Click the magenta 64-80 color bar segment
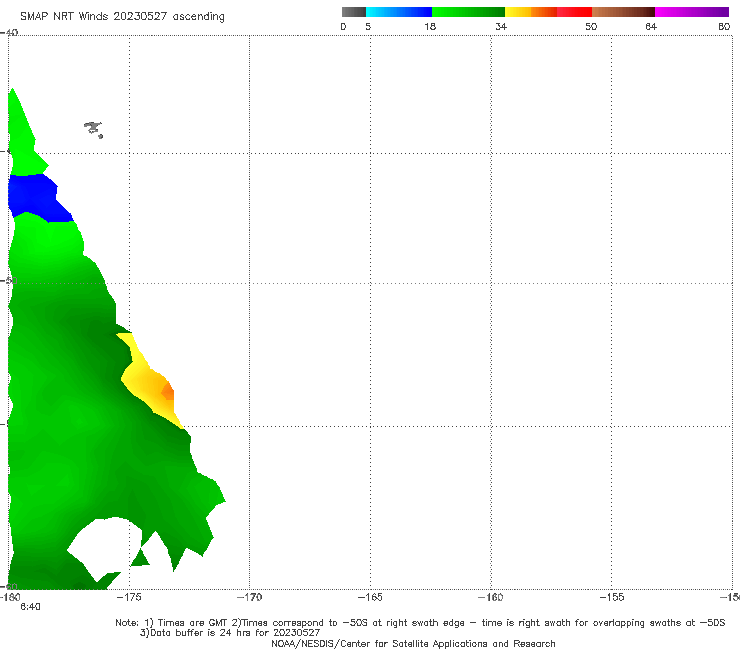740x650 pixels. pos(692,12)
